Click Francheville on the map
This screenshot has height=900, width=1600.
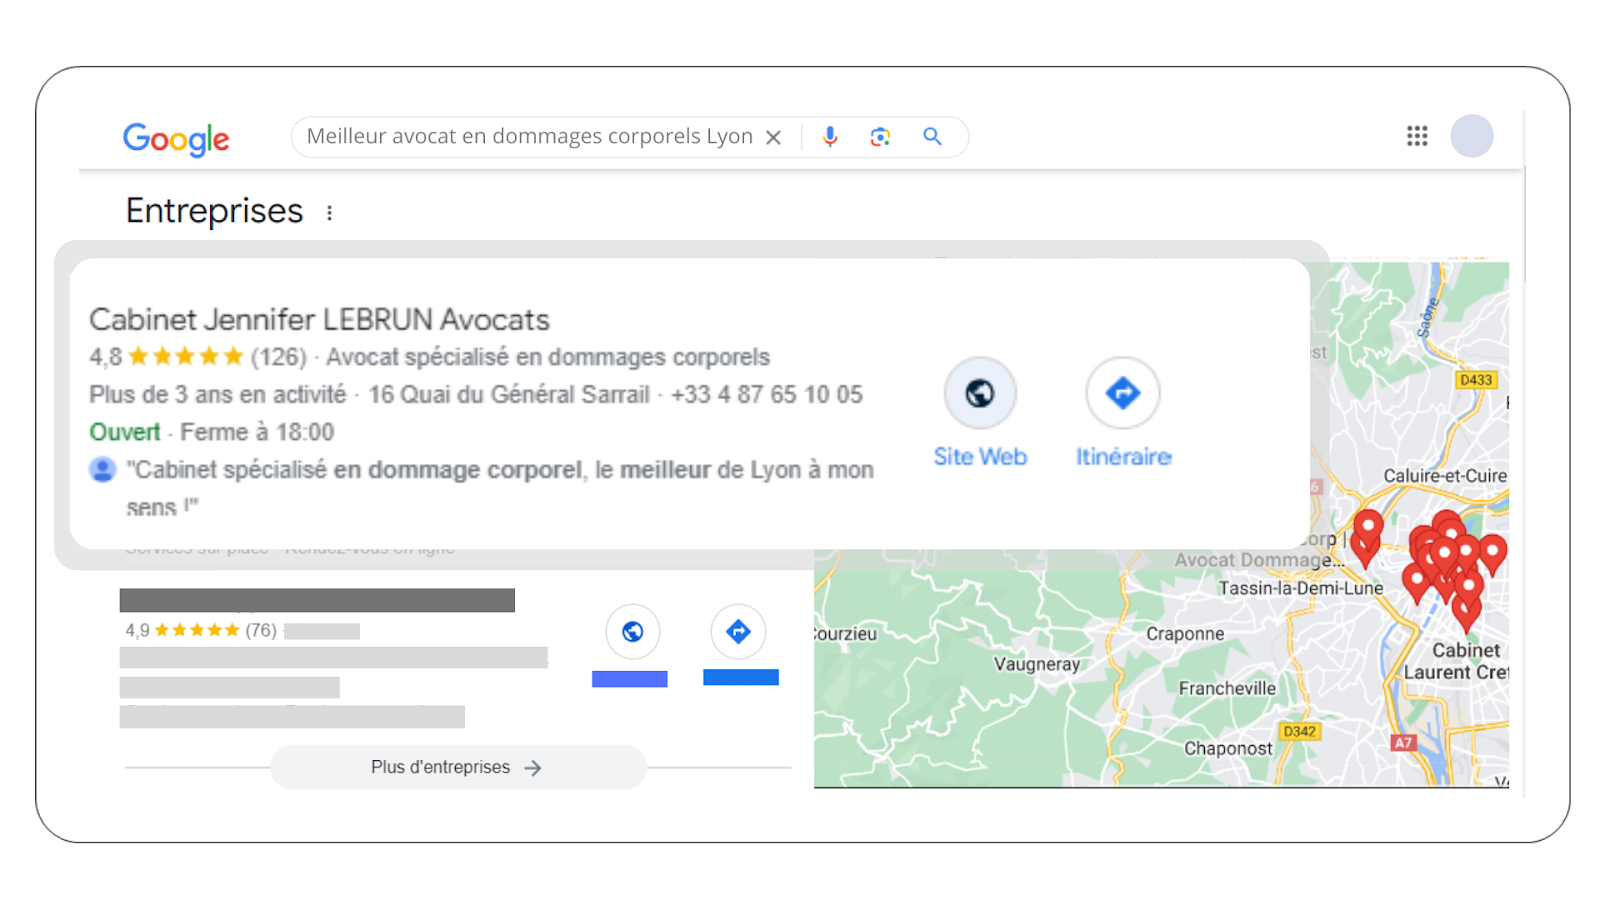1227,688
